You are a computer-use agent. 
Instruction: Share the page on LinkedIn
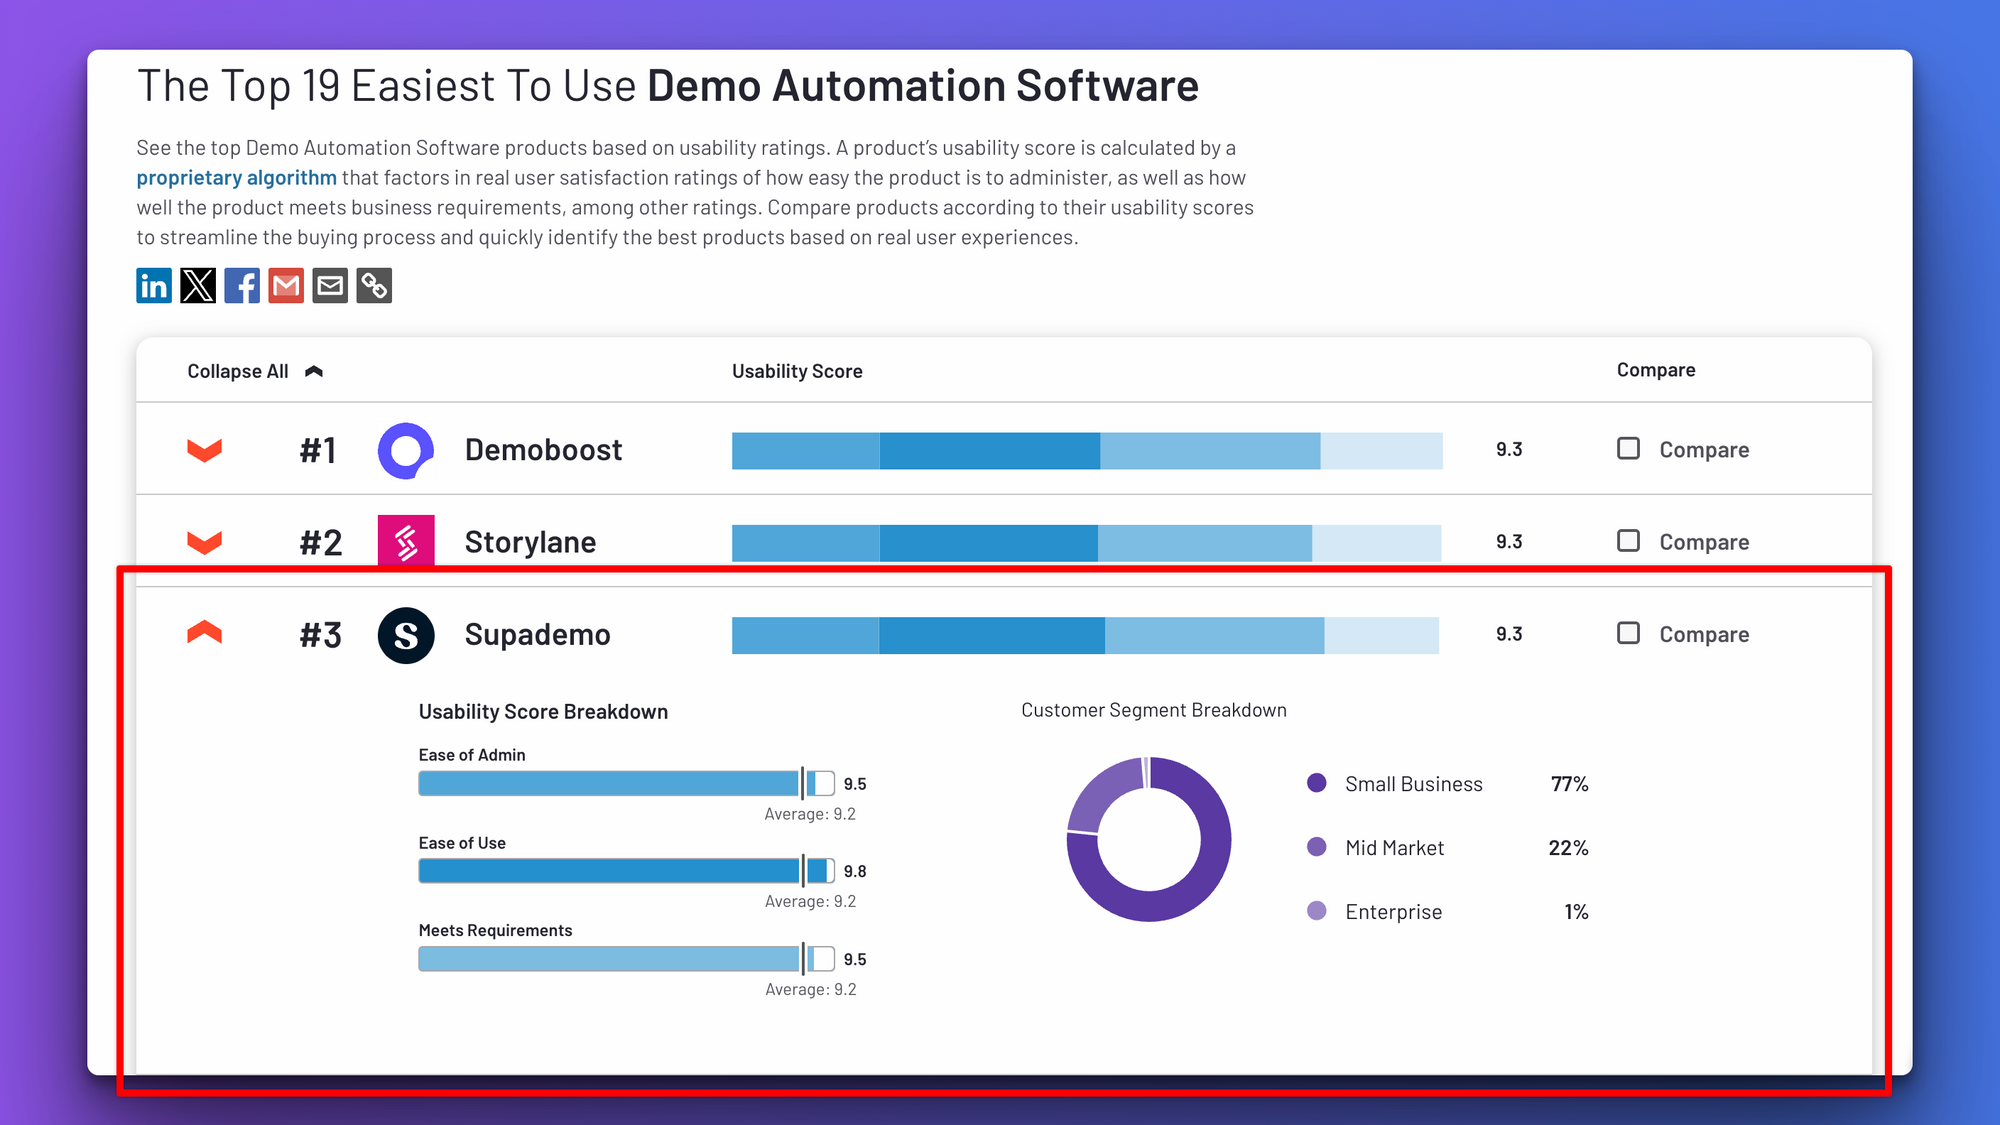point(154,286)
